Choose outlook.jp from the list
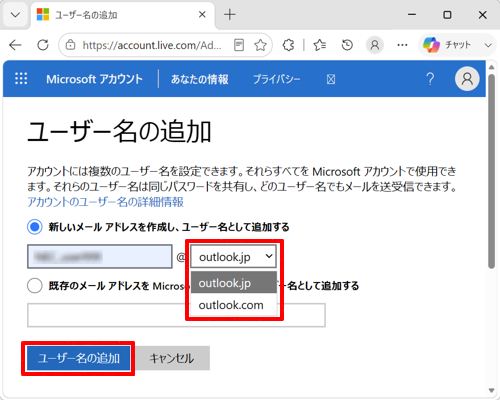The image size is (500, 400). click(x=234, y=283)
